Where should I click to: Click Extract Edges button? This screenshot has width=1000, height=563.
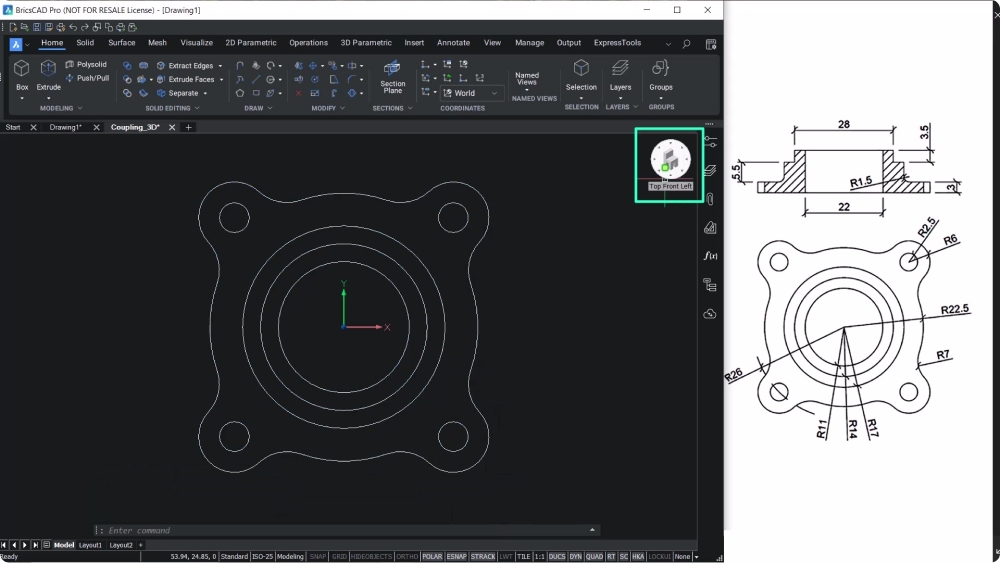pyautogui.click(x=183, y=65)
